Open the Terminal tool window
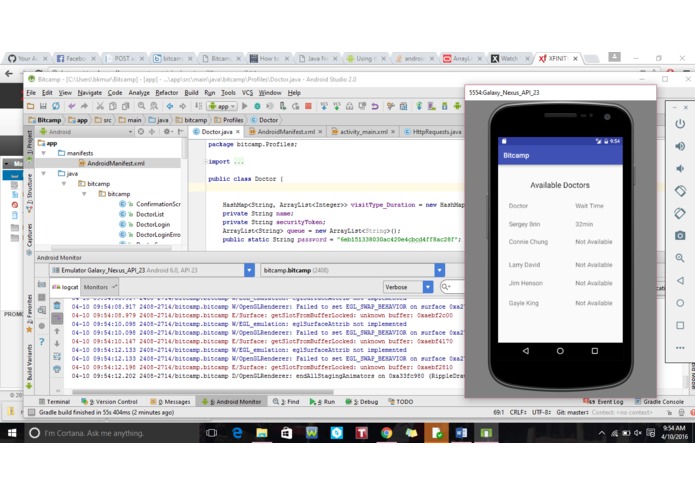The image size is (695, 494). (55, 401)
